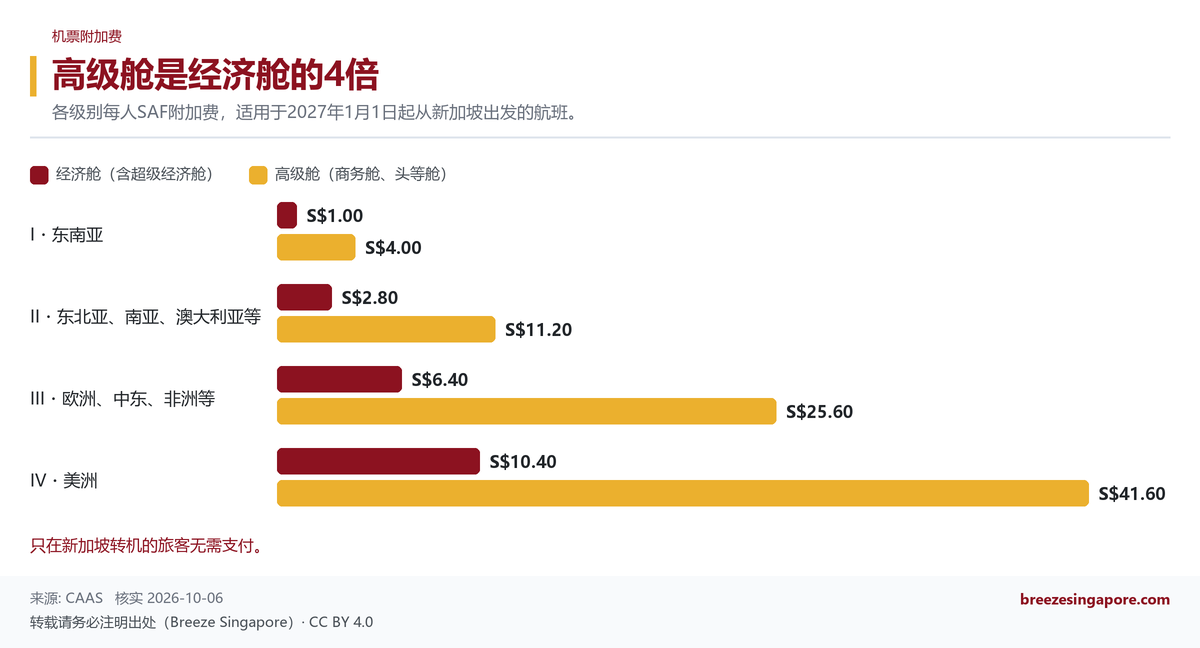Select the III · 欧洲、中东、非洲等 row label

[x=123, y=399]
